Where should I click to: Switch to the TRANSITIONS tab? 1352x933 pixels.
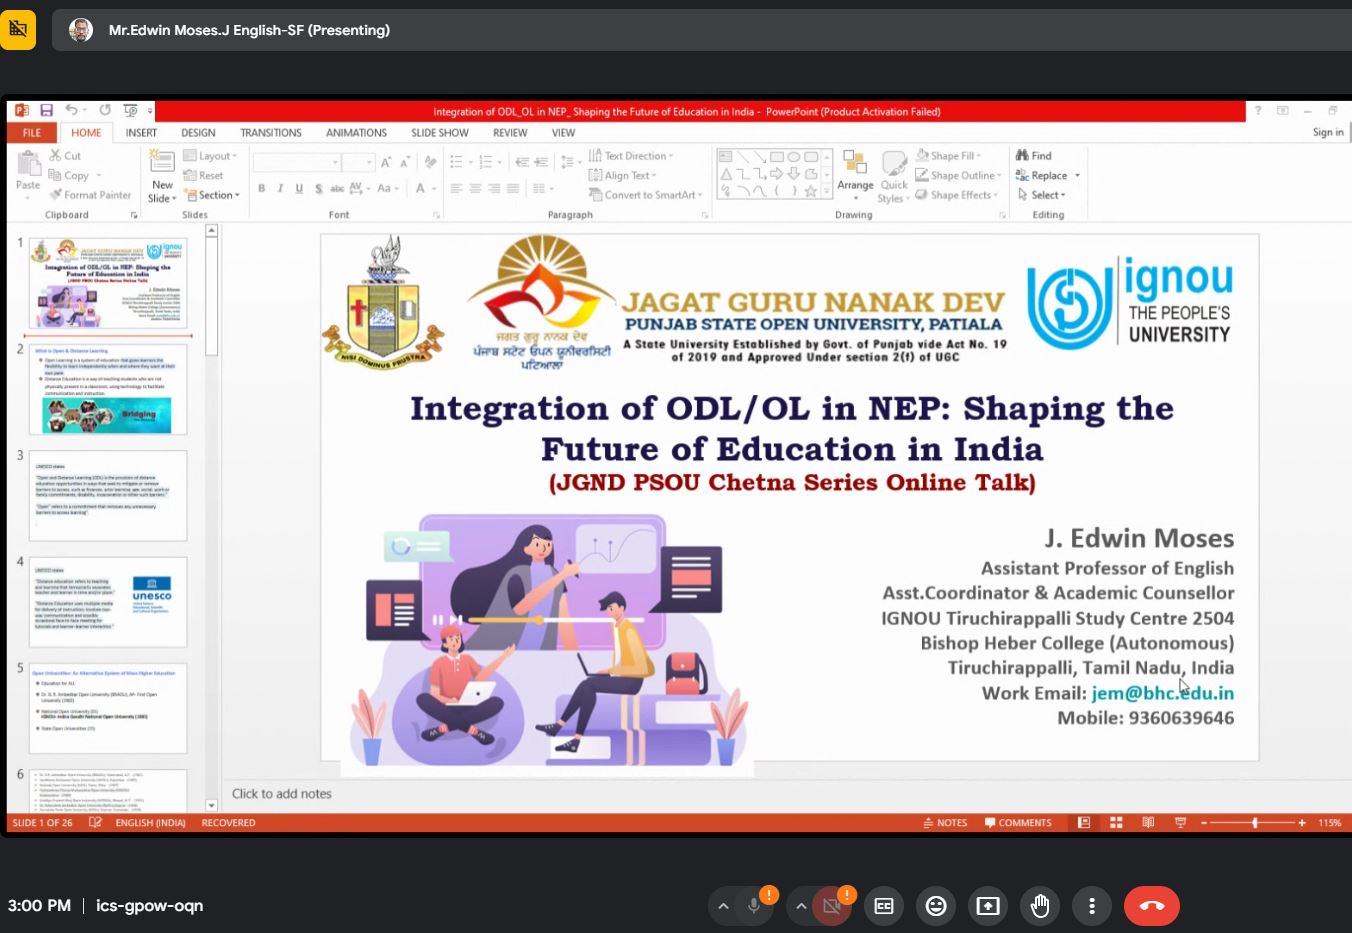[x=271, y=132]
